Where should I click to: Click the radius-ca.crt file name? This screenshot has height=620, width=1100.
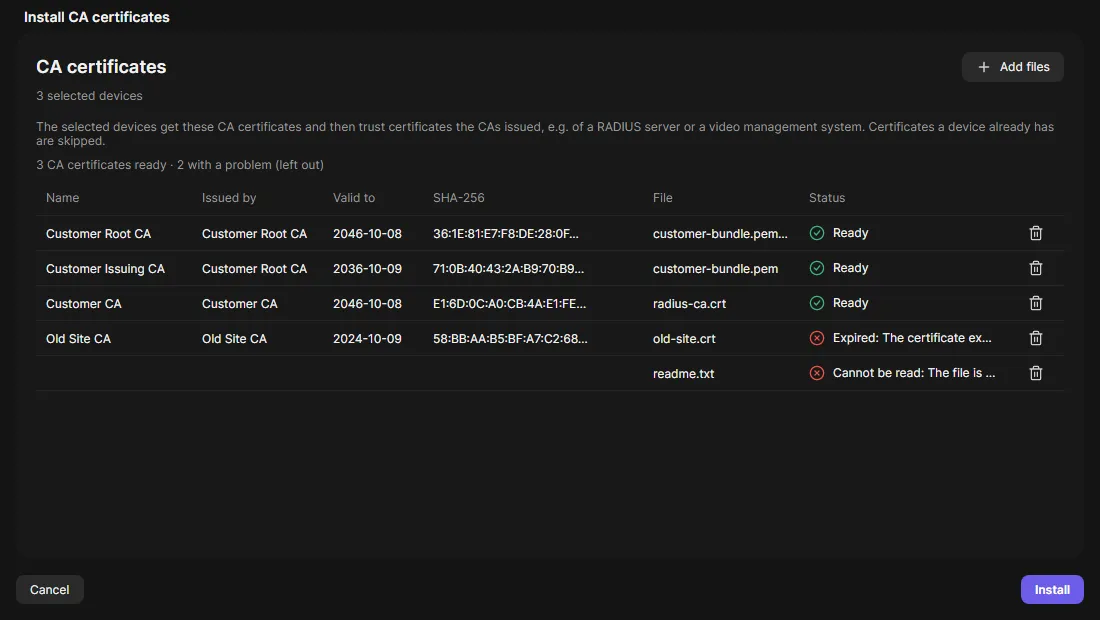(689, 304)
